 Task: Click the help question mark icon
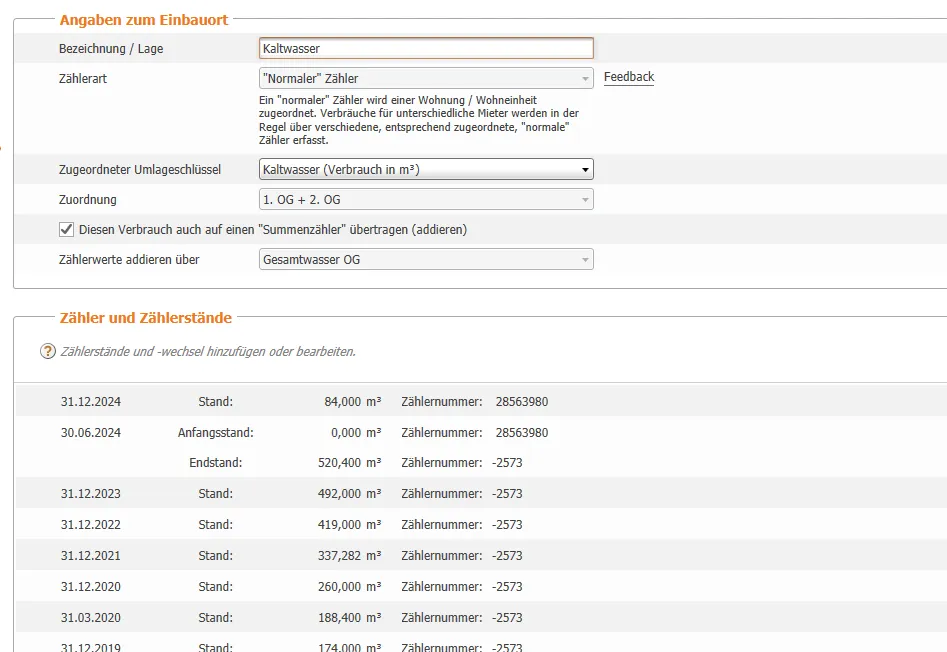pos(47,351)
